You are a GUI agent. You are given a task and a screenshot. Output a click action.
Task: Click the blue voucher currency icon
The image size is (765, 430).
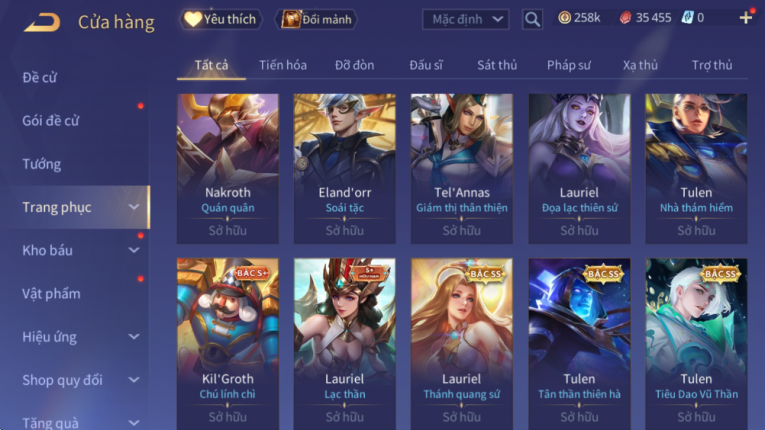pyautogui.click(x=687, y=18)
